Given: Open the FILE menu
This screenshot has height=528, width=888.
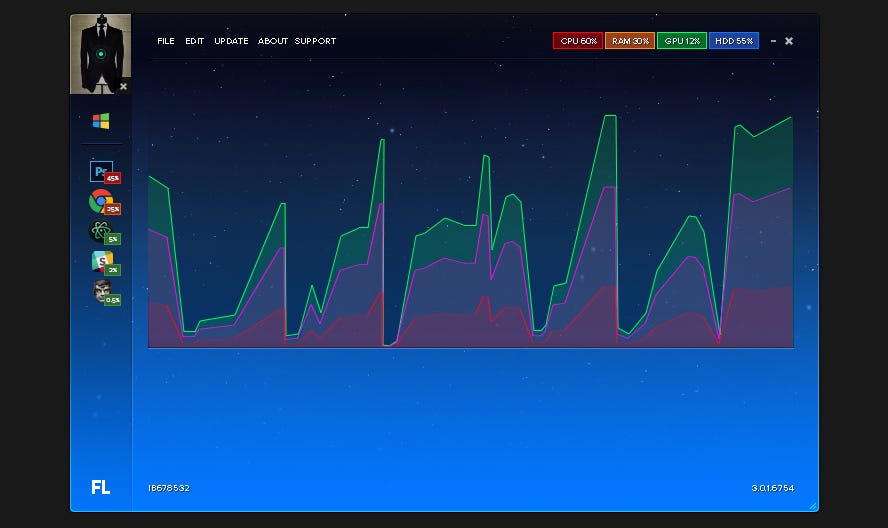Looking at the screenshot, I should pyautogui.click(x=166, y=41).
